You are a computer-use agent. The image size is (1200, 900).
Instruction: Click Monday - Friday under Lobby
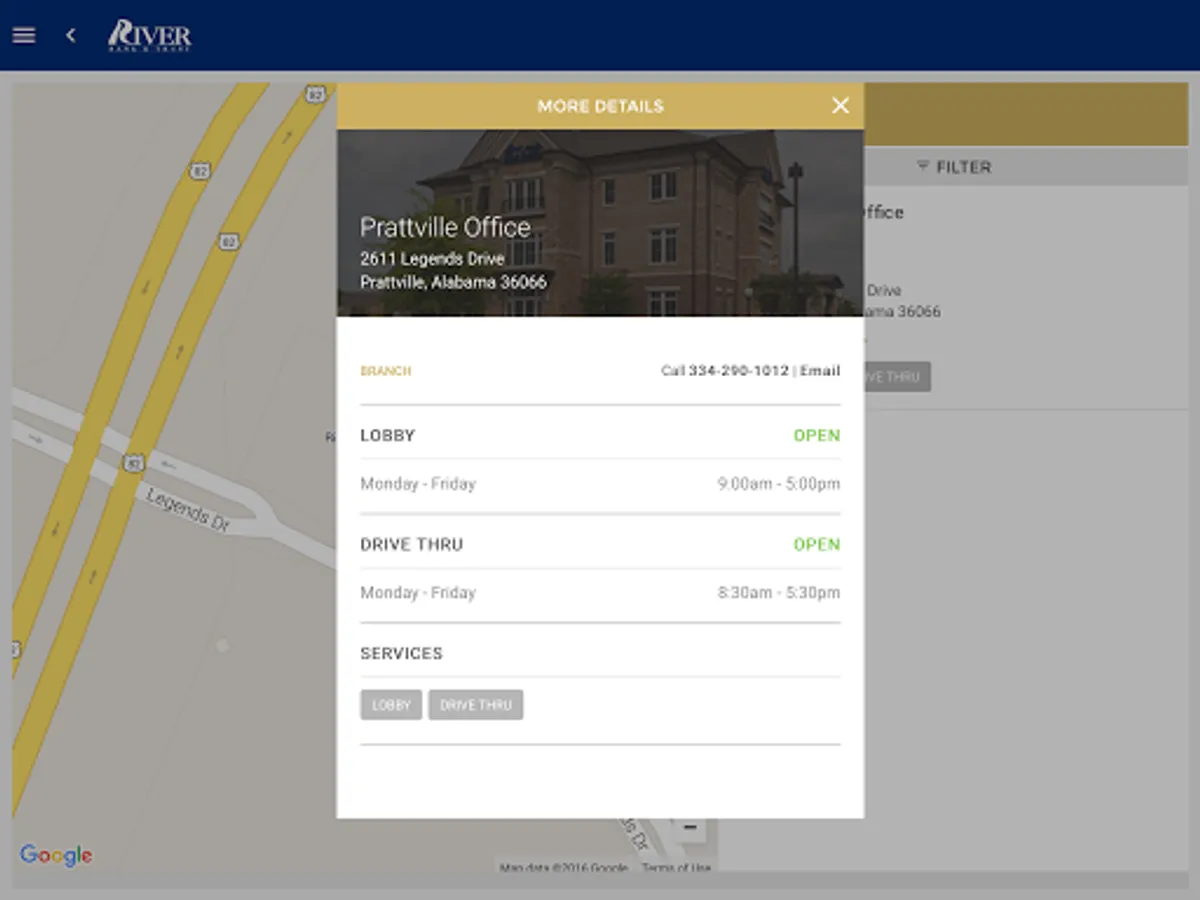(x=418, y=484)
